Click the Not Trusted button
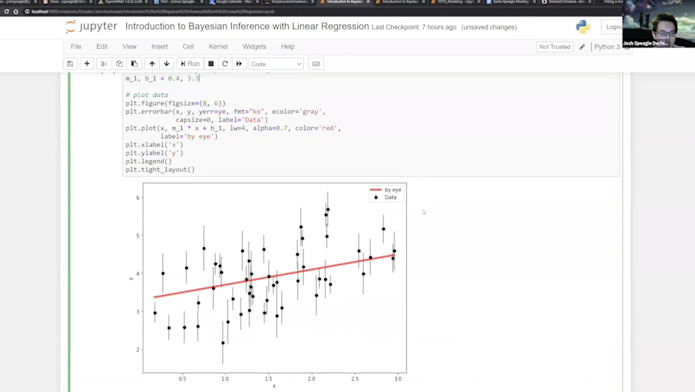Image resolution: width=695 pixels, height=392 pixels. 554,47
